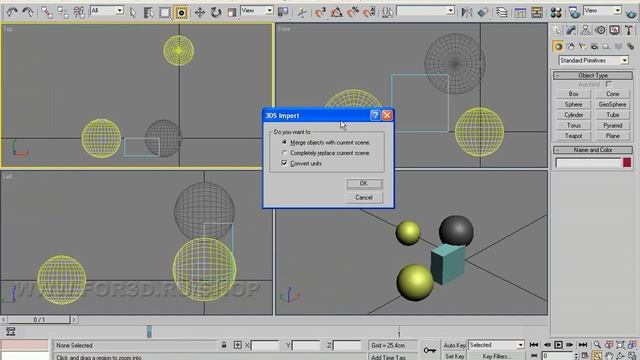The image size is (640, 360).
Task: Open the render type View dropdown
Action: click(x=602, y=10)
